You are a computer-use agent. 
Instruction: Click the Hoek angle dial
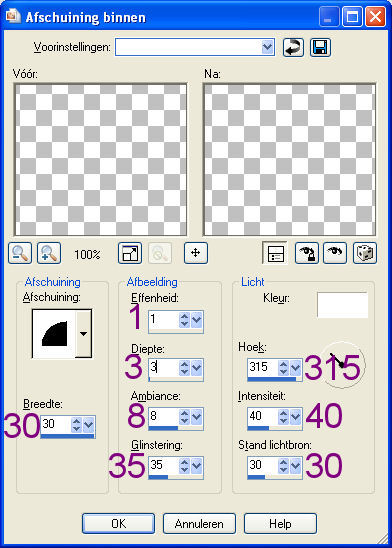tap(342, 365)
